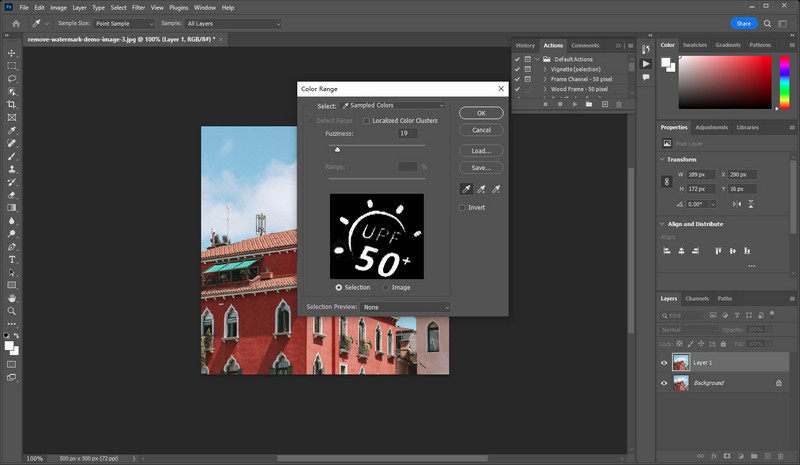Click OK in Color Range dialog
Image resolution: width=800 pixels, height=465 pixels.
click(x=481, y=113)
